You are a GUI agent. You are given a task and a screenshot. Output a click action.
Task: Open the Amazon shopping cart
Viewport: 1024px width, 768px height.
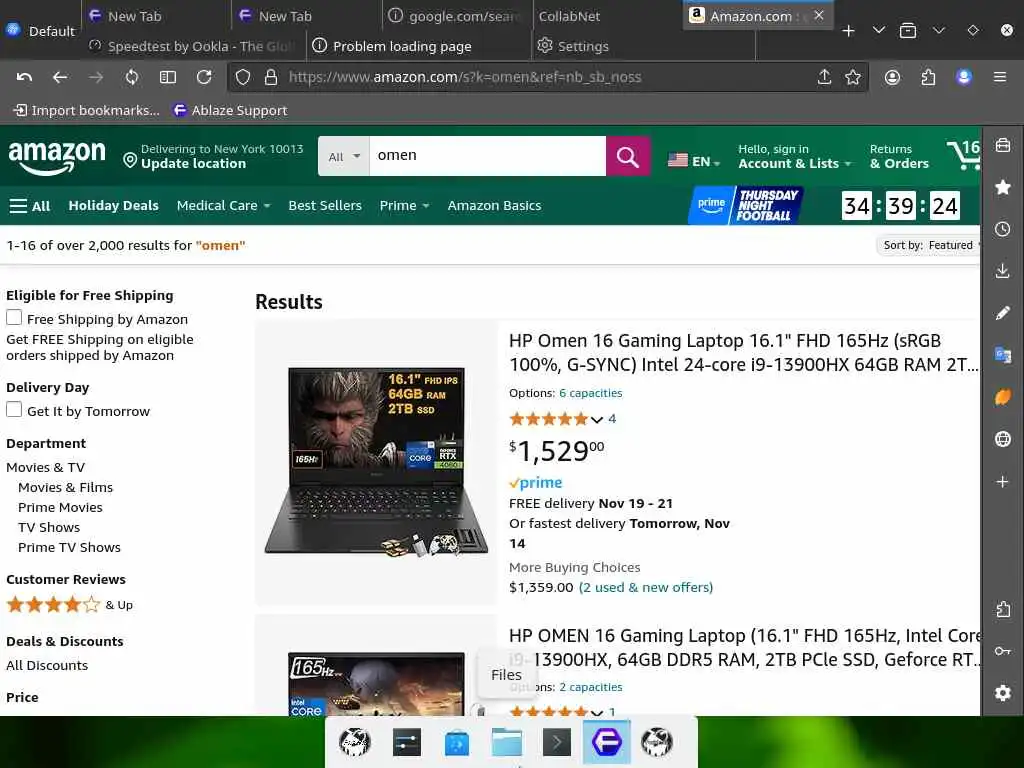[963, 155]
